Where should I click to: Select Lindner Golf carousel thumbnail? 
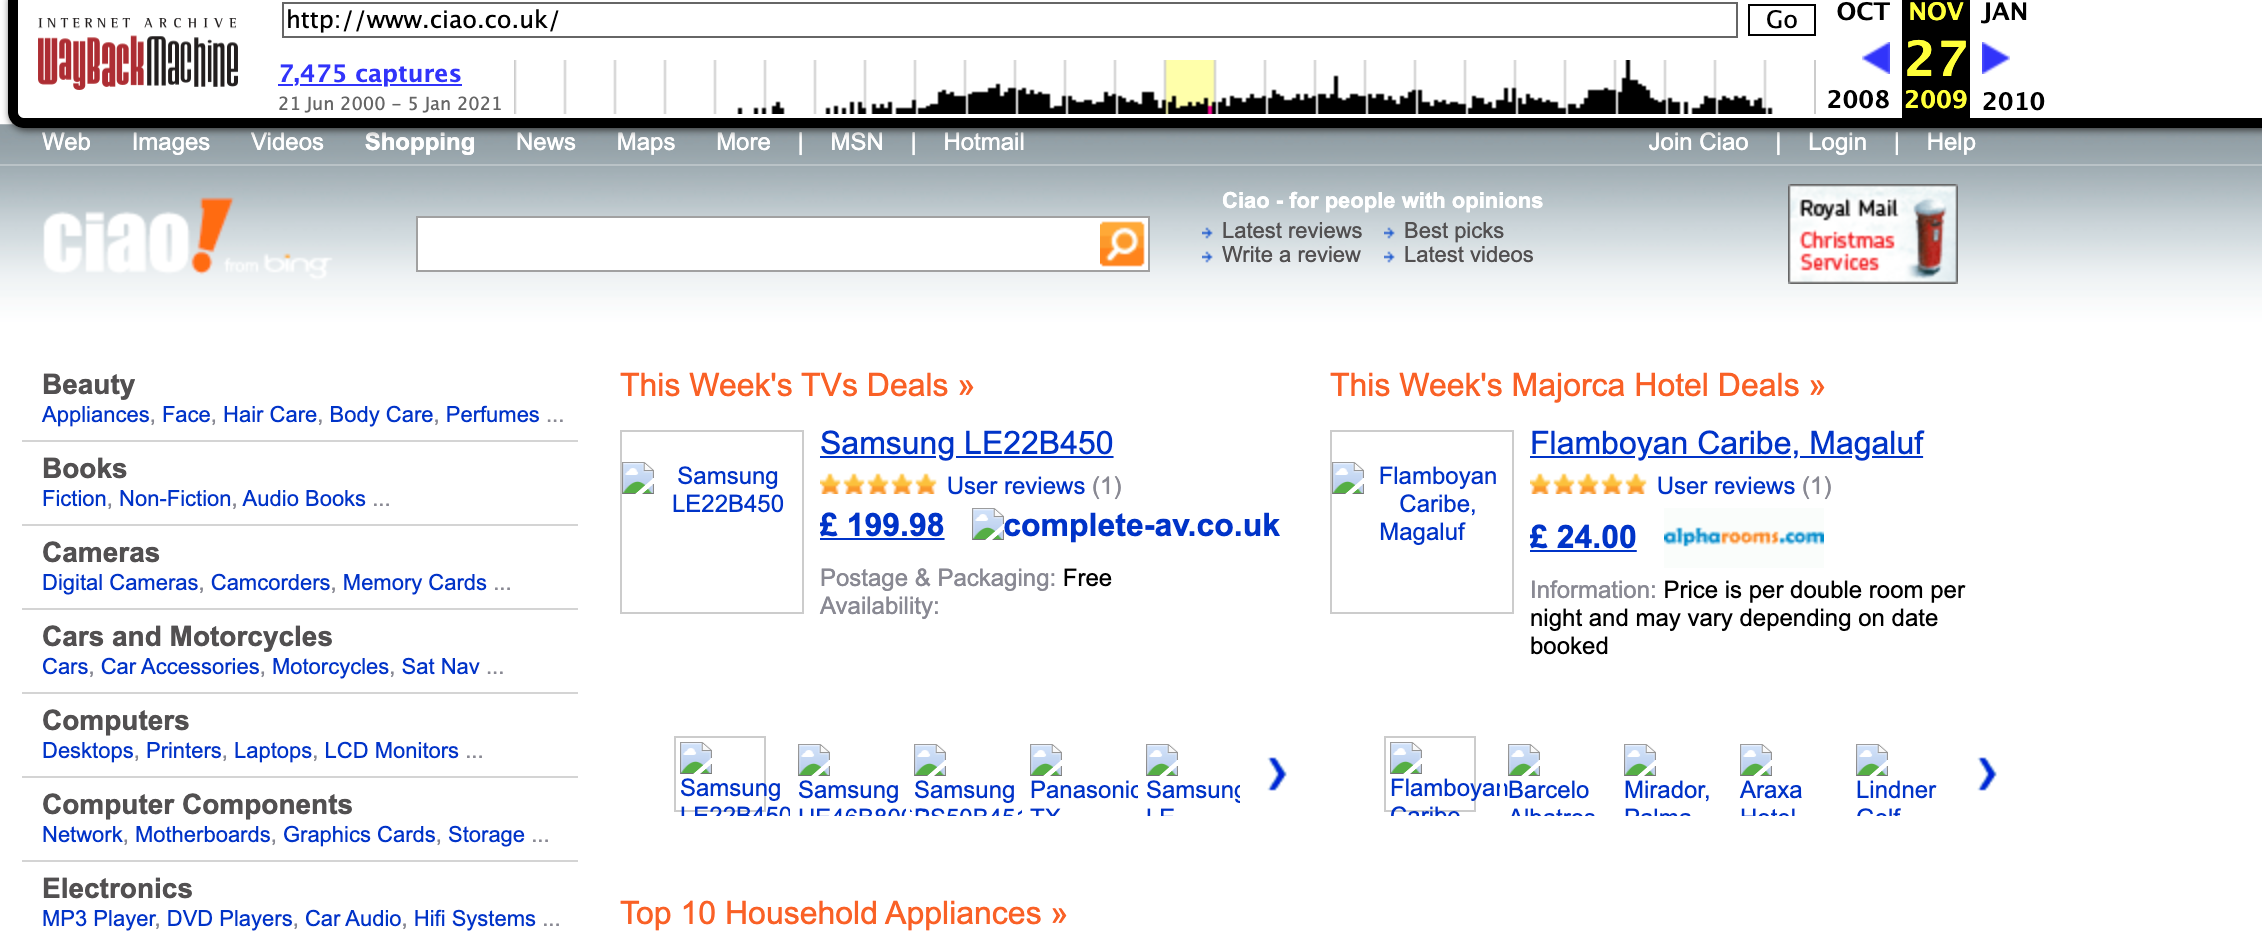[x=1896, y=778]
